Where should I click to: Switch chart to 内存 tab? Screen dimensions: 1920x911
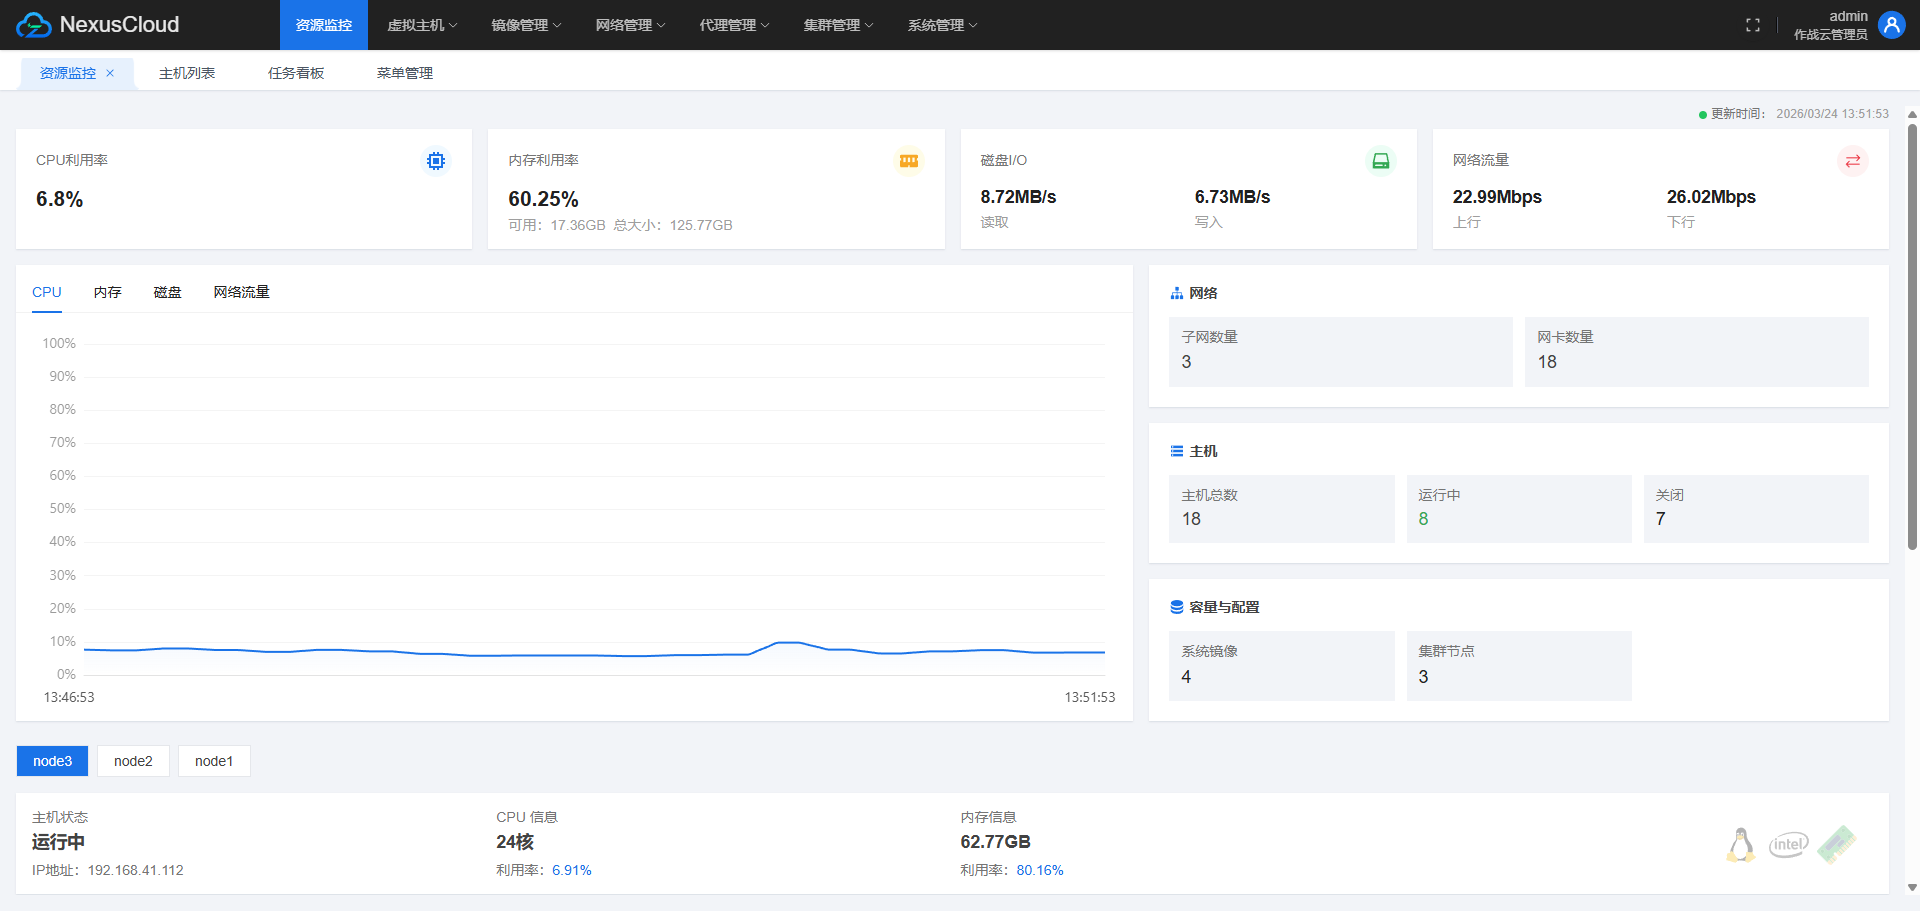tap(107, 292)
